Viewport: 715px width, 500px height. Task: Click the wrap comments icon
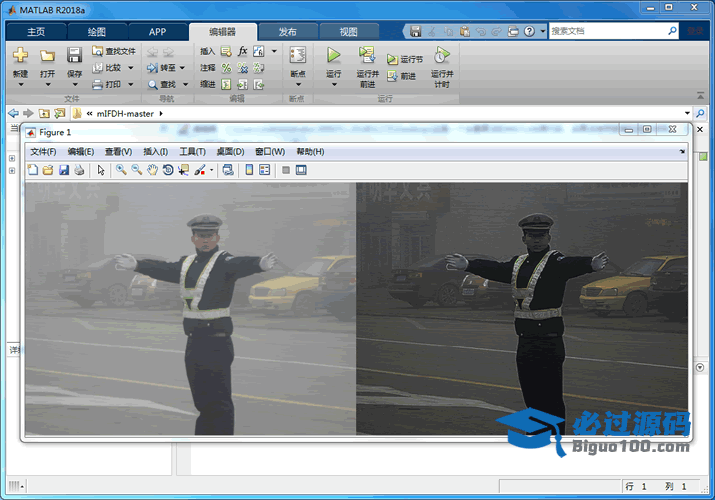point(259,68)
